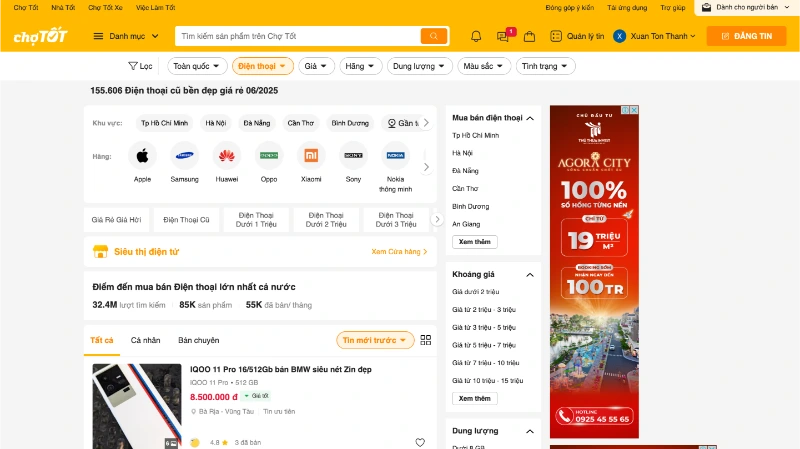Click the Lọc filter funnel icon
The image size is (800, 449).
pos(133,66)
